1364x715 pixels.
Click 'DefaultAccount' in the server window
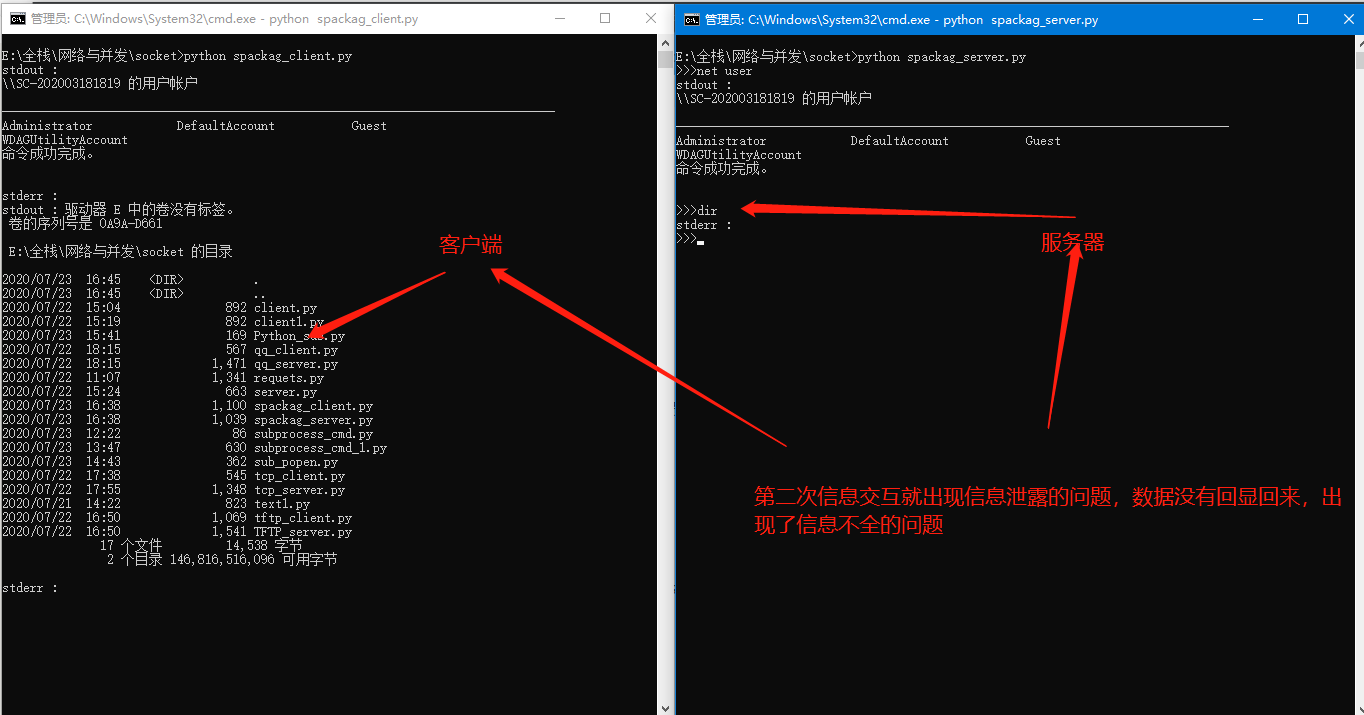(900, 141)
